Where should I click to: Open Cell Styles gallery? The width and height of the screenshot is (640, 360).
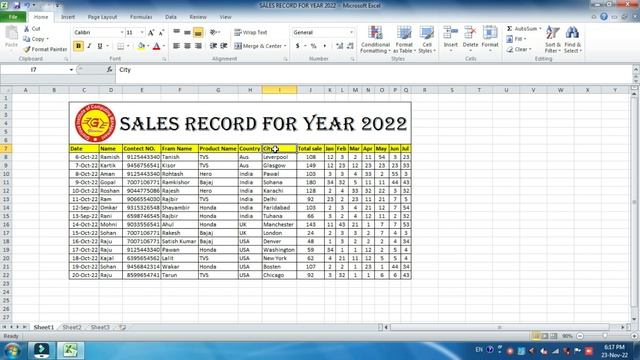point(427,39)
